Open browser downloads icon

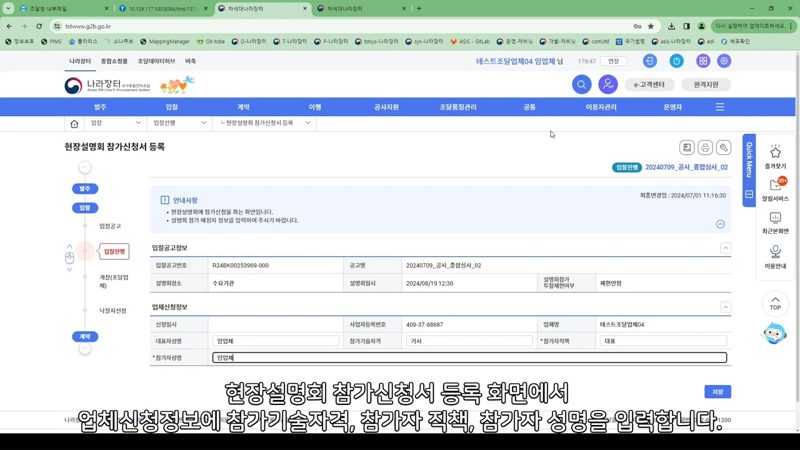click(x=671, y=26)
